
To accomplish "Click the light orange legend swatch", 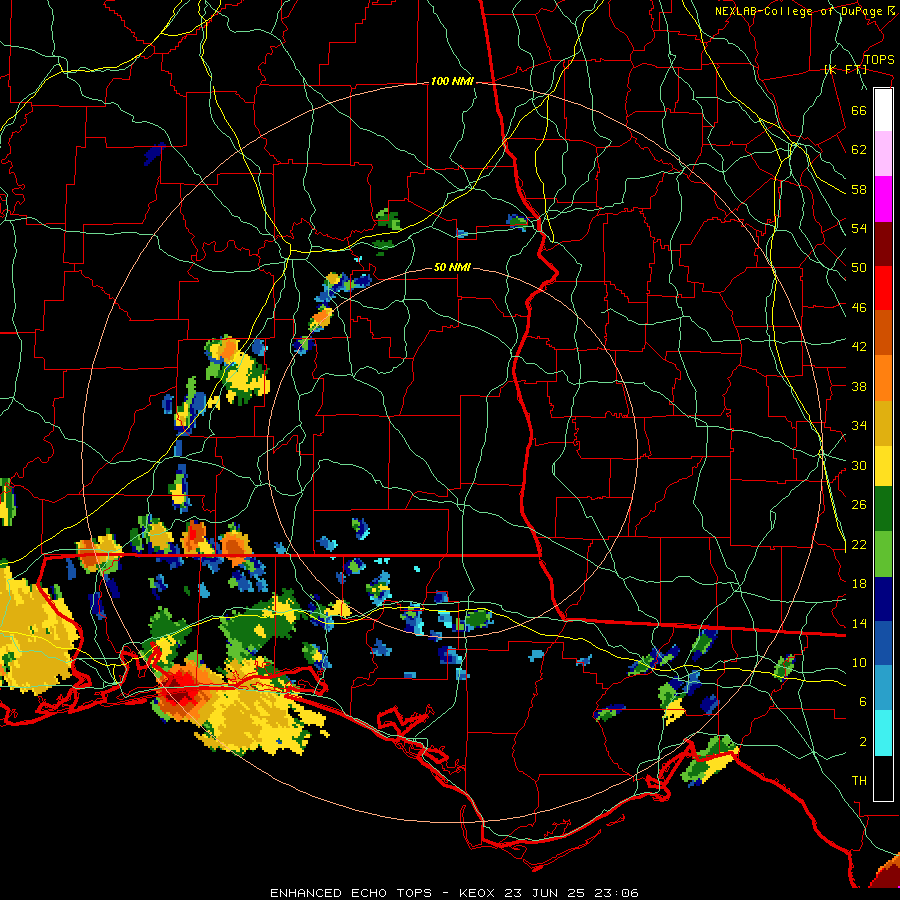I will (x=883, y=378).
